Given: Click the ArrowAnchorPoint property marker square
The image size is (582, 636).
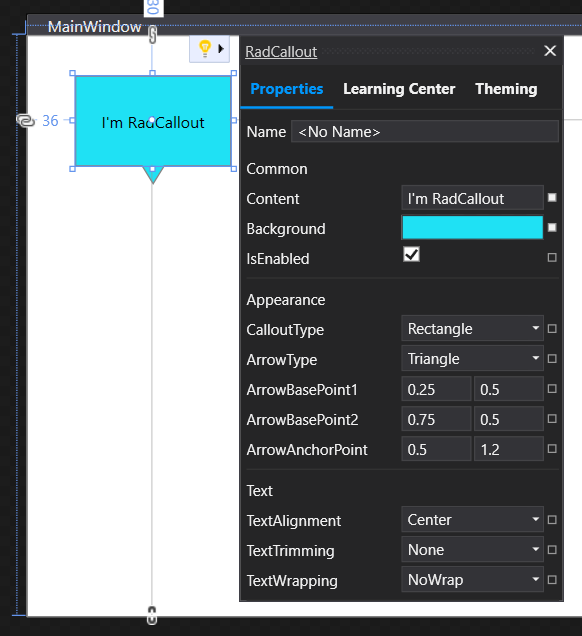Looking at the screenshot, I should click(x=552, y=449).
